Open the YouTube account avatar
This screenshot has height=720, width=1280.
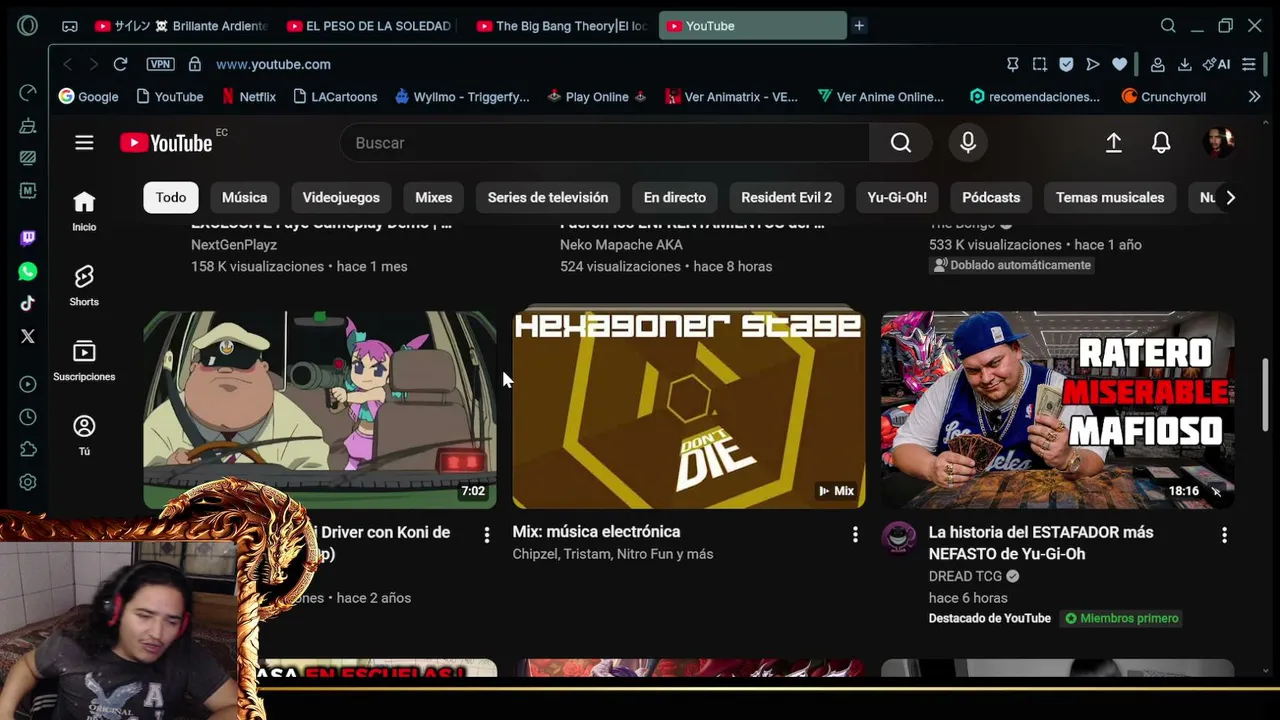point(1218,143)
